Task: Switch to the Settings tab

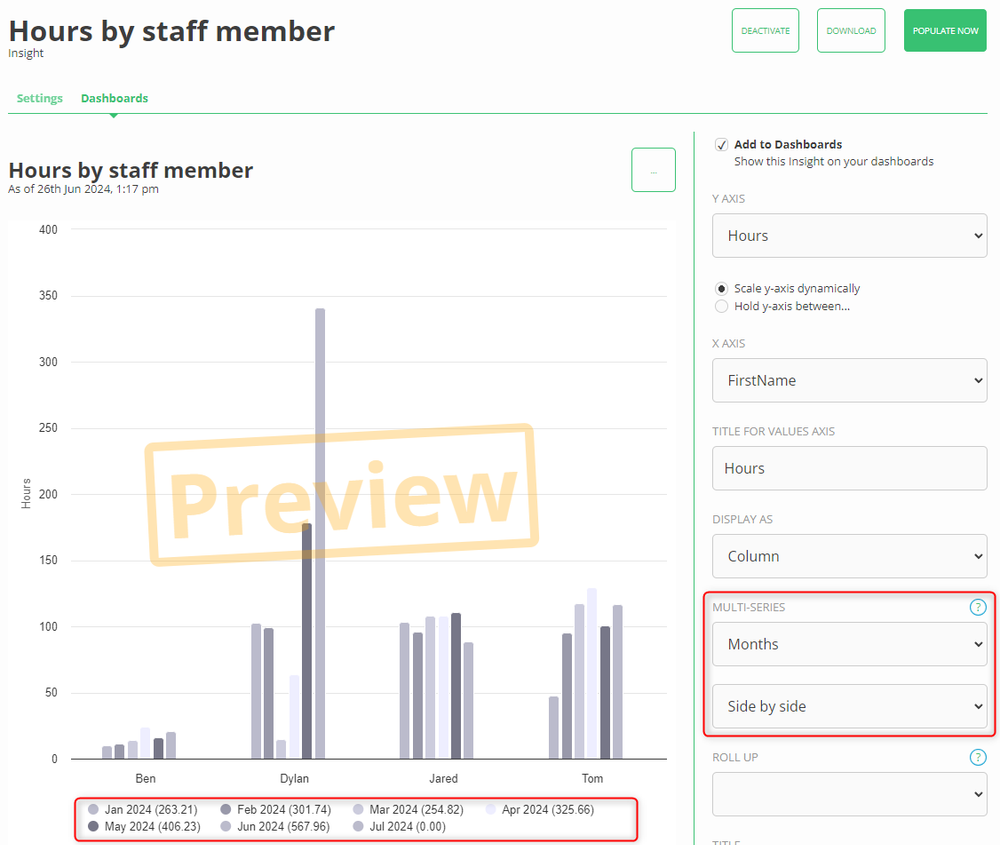Action: tap(39, 98)
